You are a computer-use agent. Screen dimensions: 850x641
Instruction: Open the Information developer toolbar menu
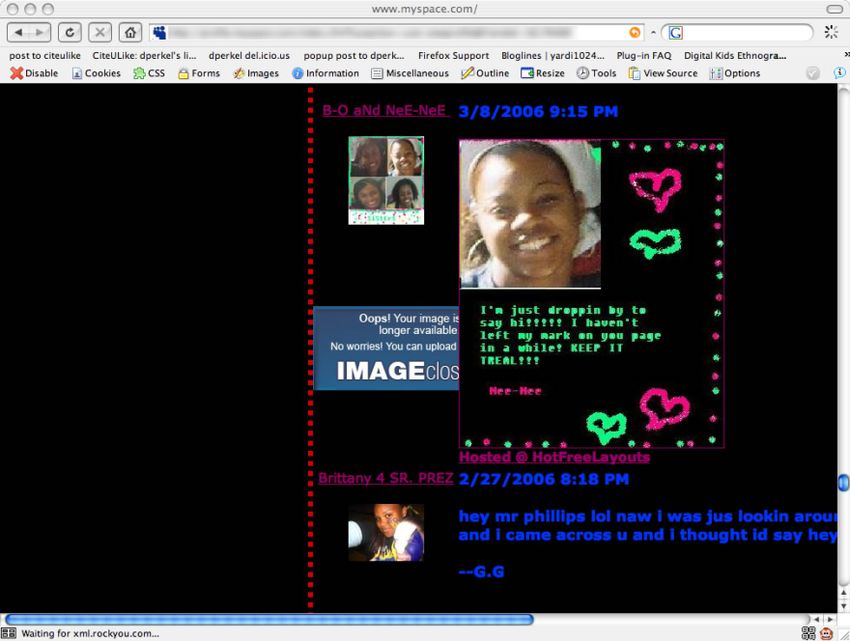325,73
